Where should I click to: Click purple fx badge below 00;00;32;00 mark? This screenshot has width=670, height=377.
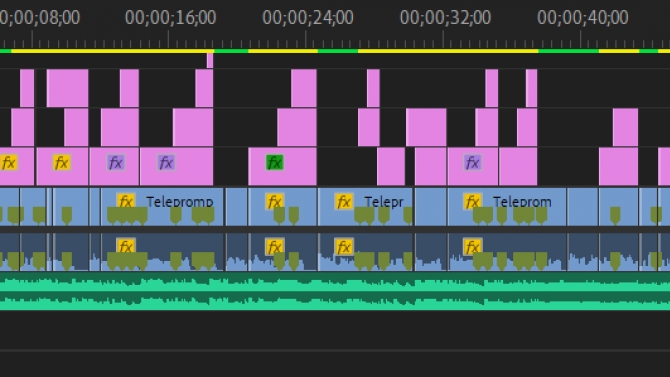tap(473, 163)
